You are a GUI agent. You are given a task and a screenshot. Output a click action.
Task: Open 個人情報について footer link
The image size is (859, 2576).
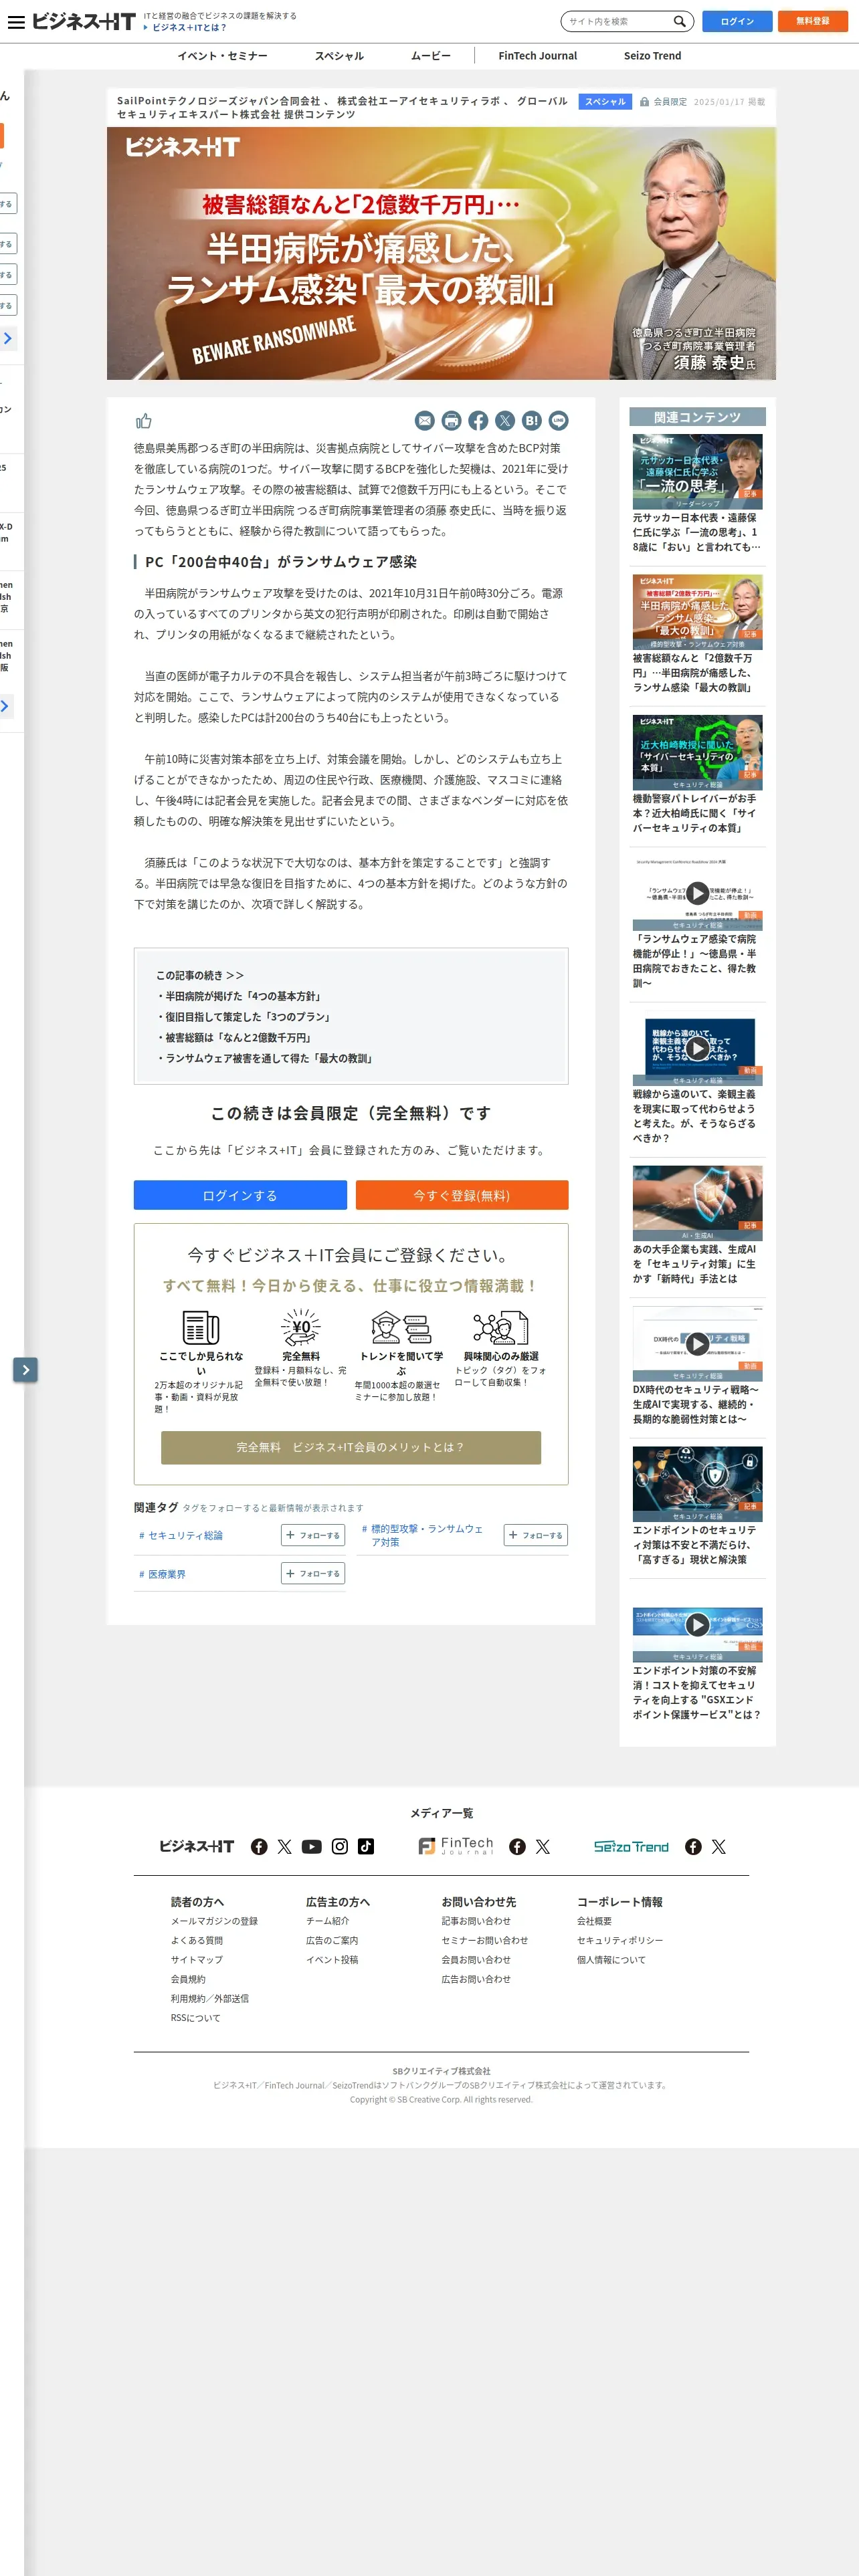[x=611, y=1960]
